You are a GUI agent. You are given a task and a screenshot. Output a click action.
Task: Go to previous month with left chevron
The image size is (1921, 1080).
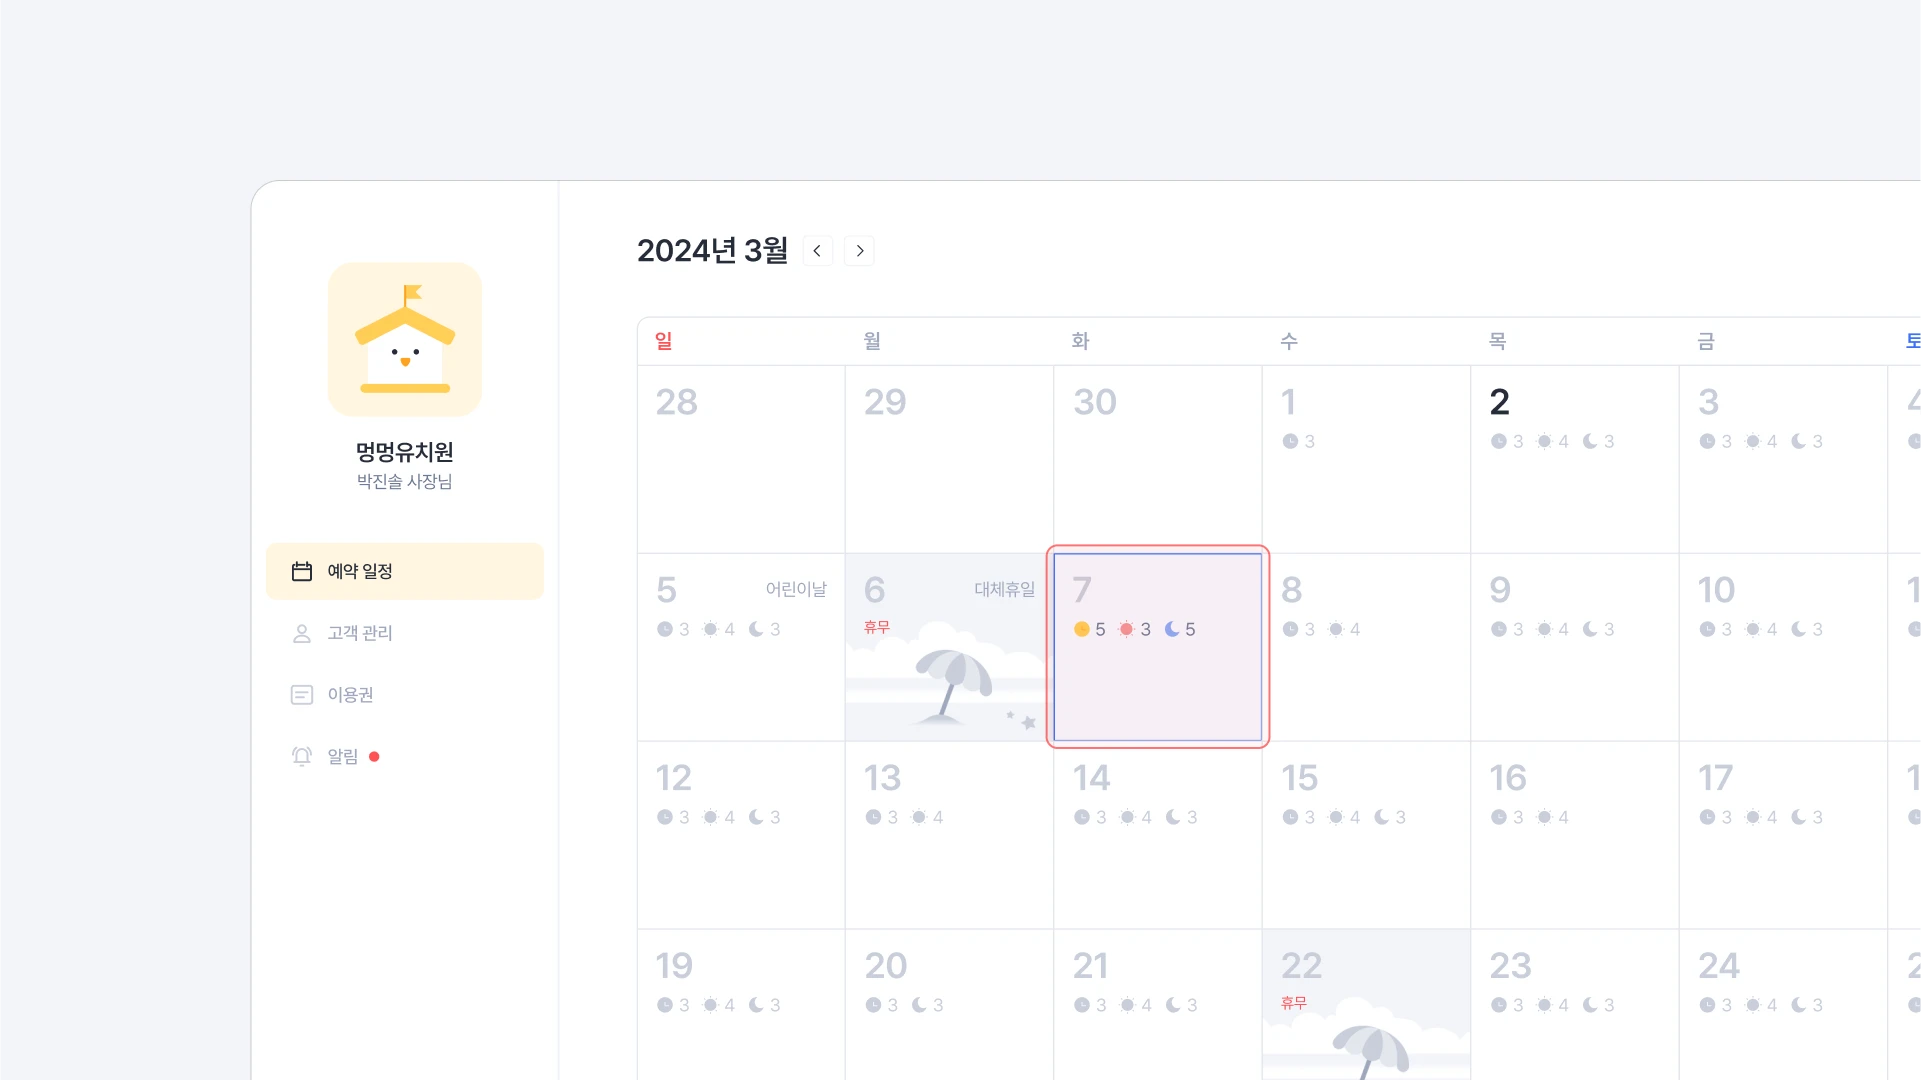click(x=817, y=251)
